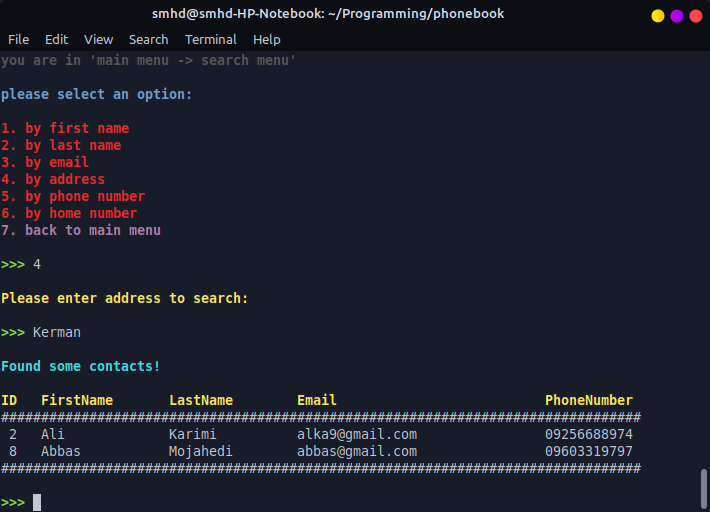Click email 'abbas@gmail.com'

[x=357, y=451]
